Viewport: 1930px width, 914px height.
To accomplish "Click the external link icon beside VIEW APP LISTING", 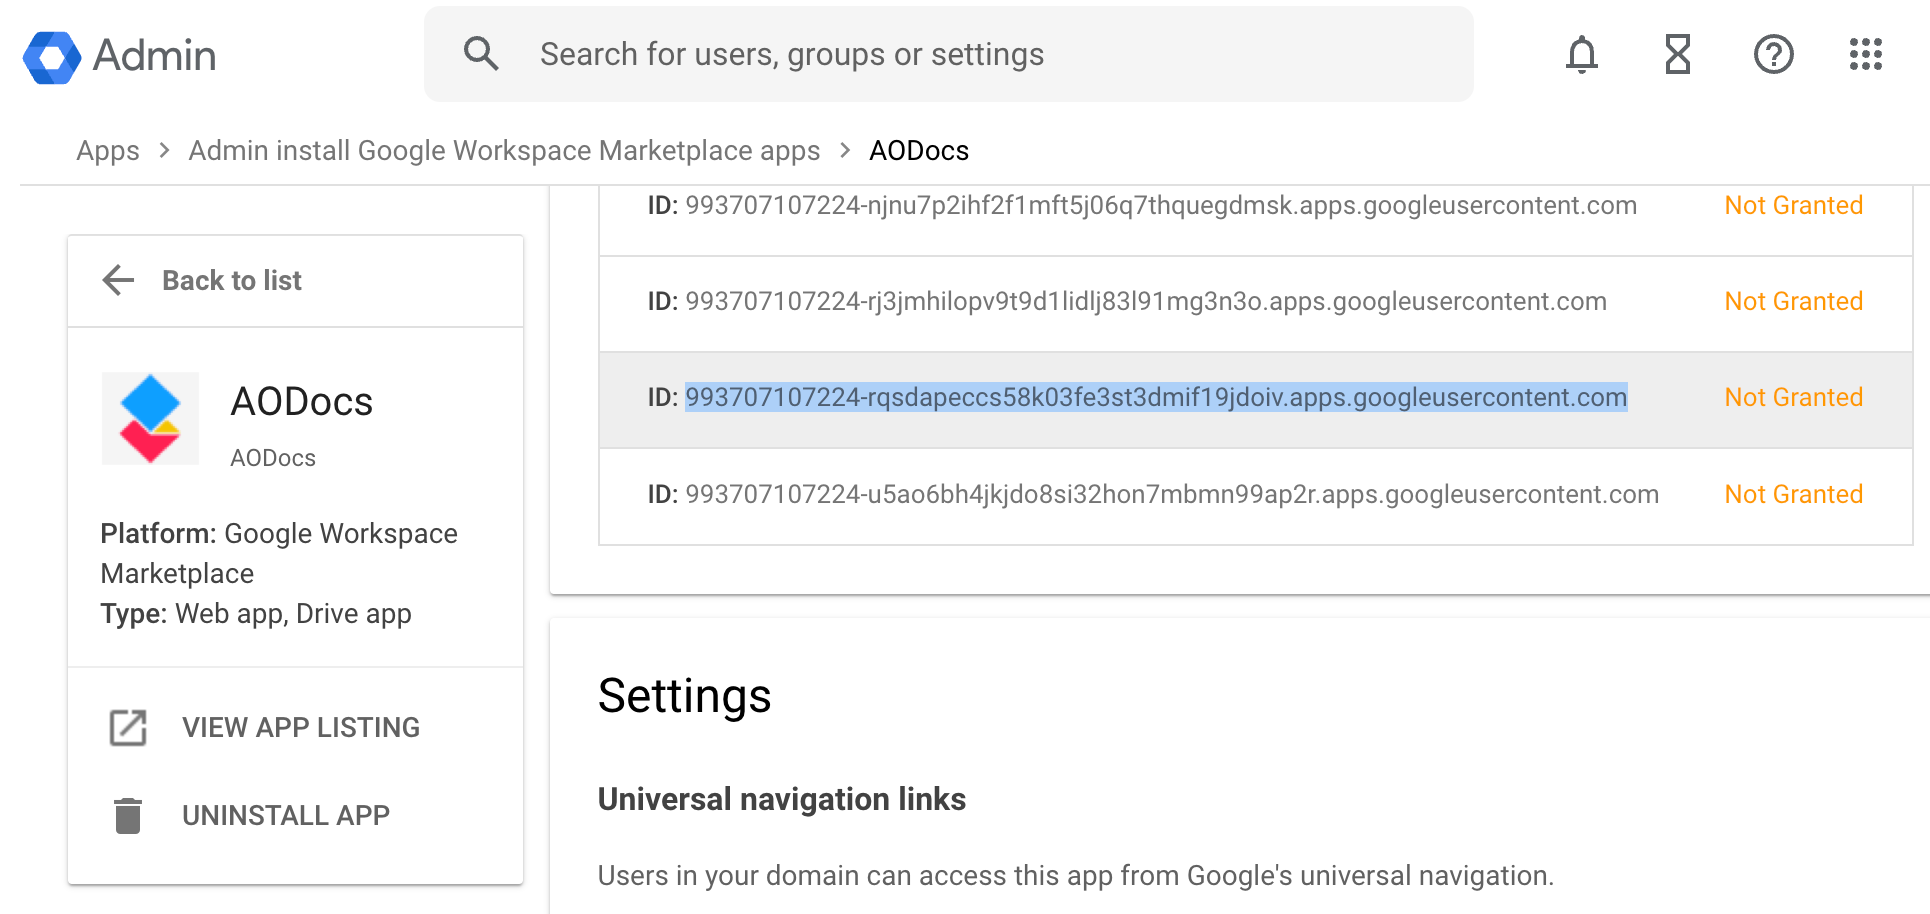I will (127, 727).
